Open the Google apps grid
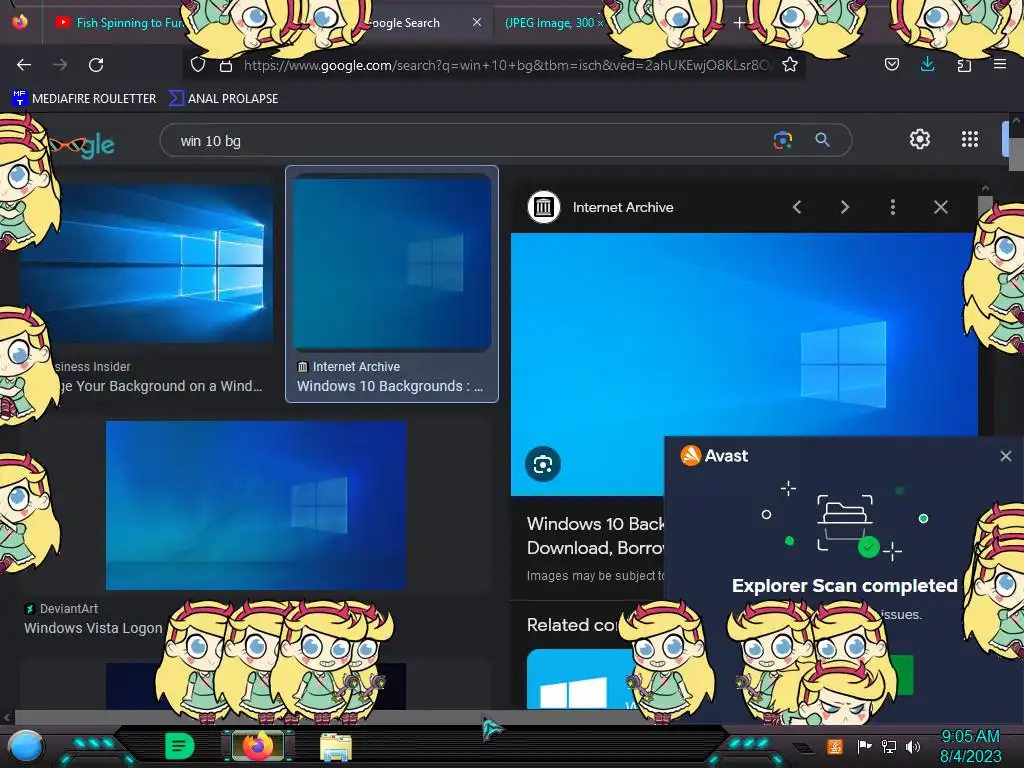1024x768 pixels. coord(970,139)
